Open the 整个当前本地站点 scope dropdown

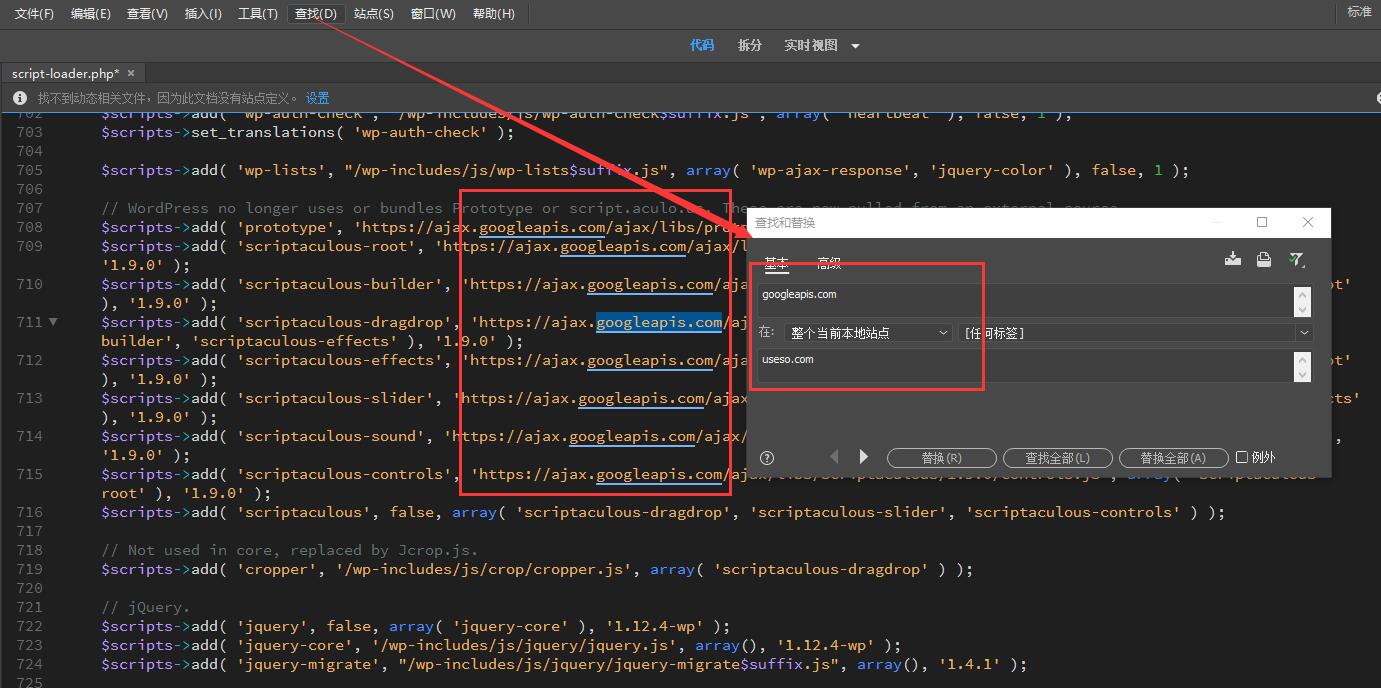[868, 333]
